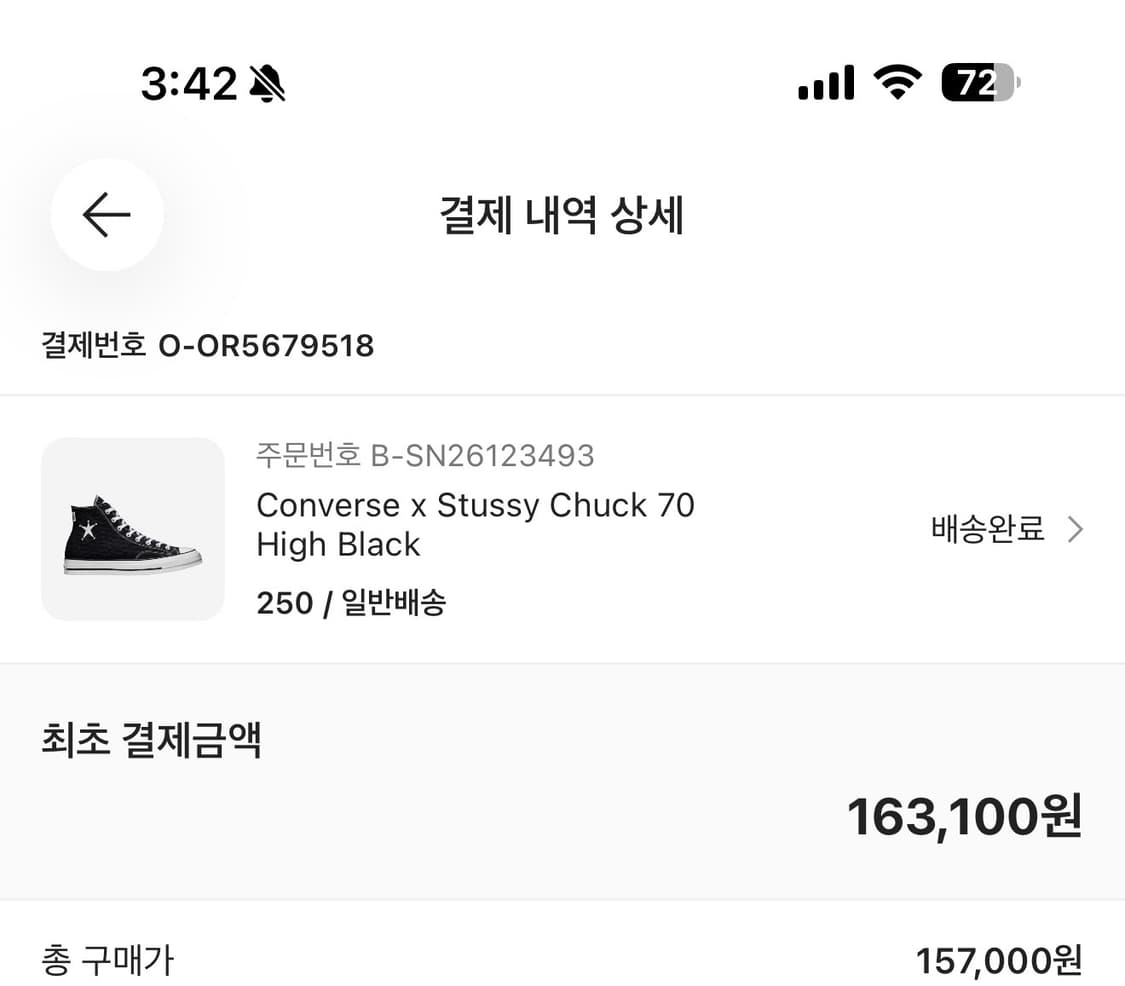
Task: Tap the size label 250 / 일반배송
Action: click(352, 603)
